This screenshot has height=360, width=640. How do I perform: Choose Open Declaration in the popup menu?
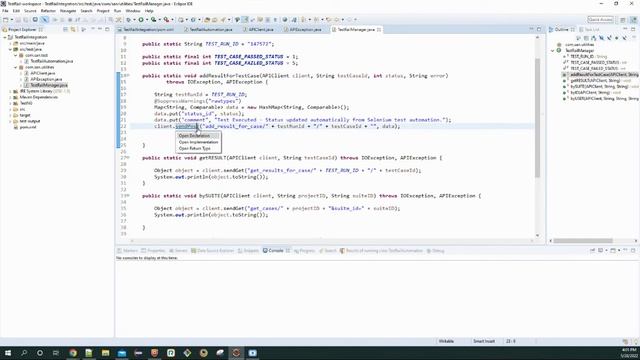click(x=194, y=136)
